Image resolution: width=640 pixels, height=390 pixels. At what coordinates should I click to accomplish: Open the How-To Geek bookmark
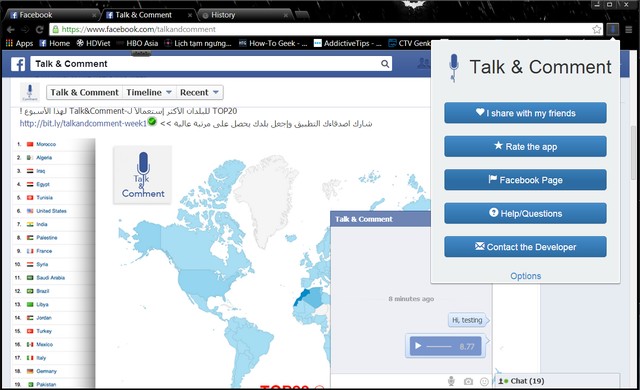[273, 43]
